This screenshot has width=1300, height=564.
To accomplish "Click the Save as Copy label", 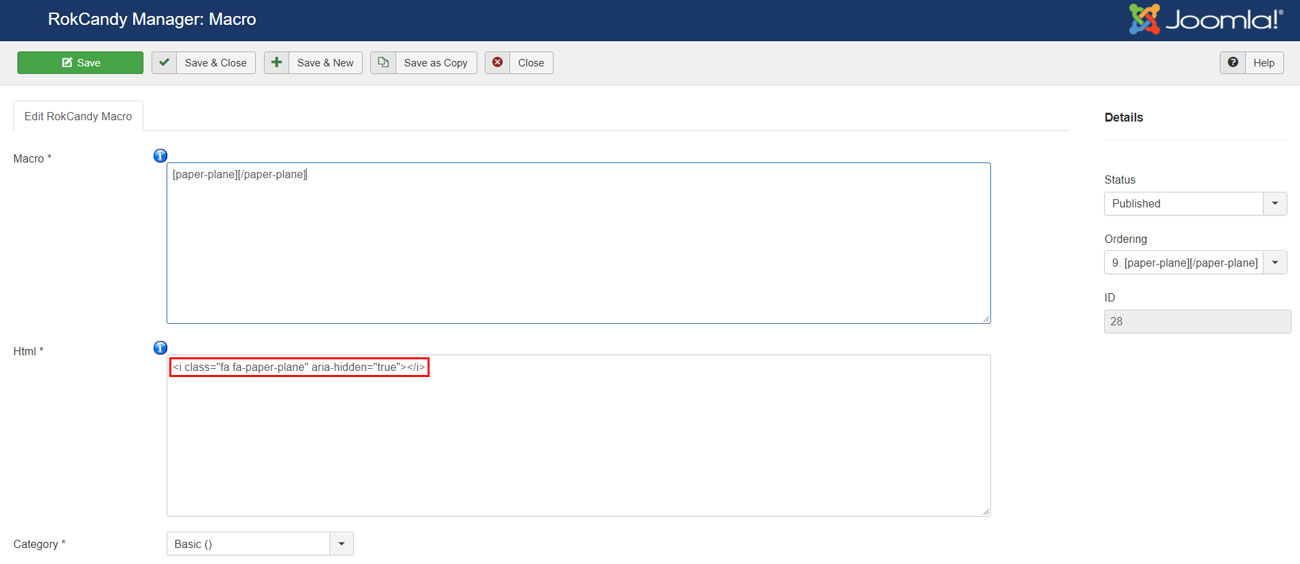I will (436, 62).
